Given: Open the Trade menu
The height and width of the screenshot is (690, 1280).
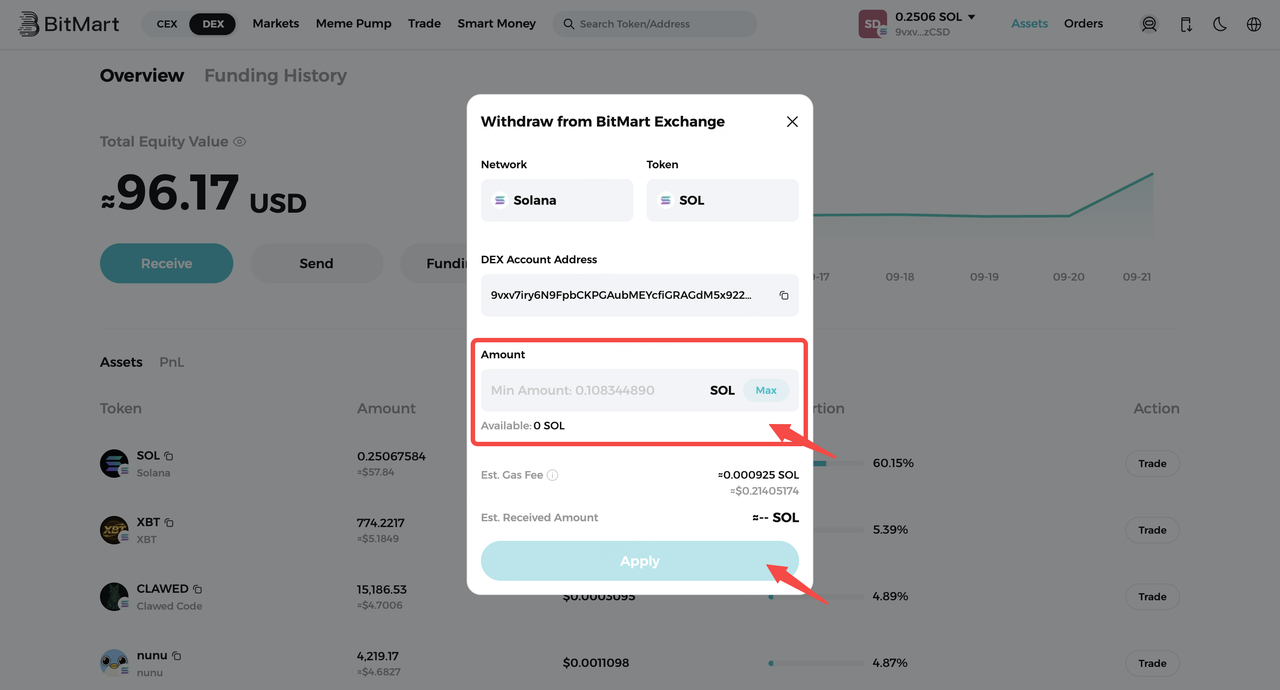Looking at the screenshot, I should (x=424, y=23).
